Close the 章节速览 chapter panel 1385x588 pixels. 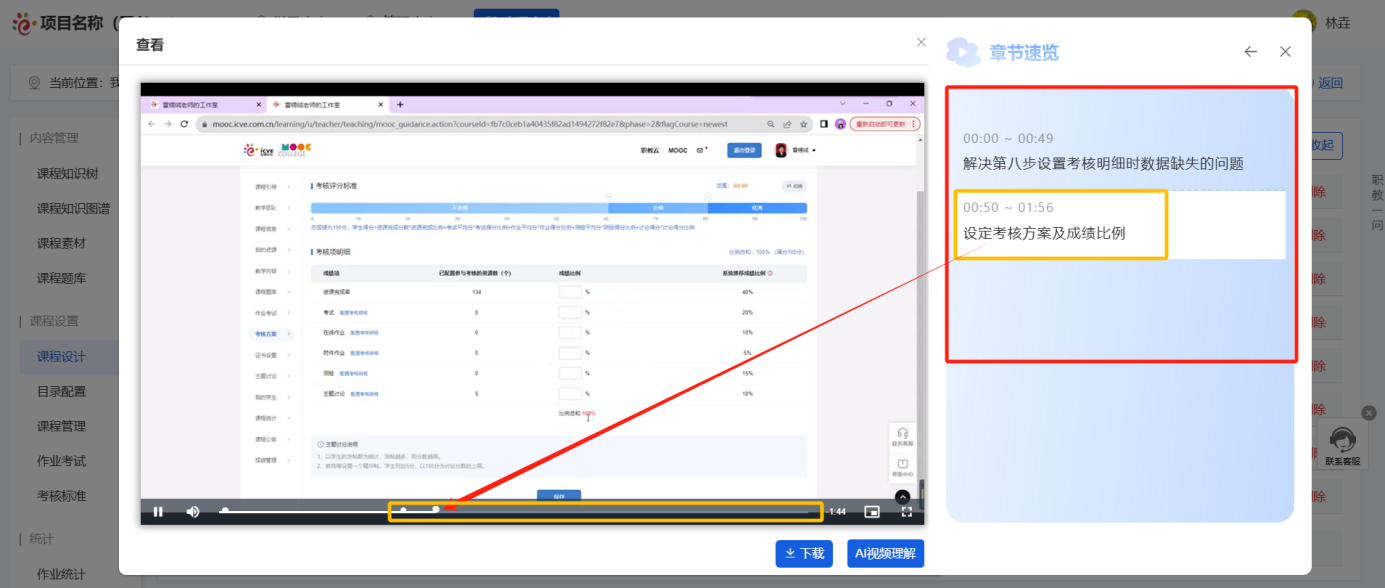1286,52
